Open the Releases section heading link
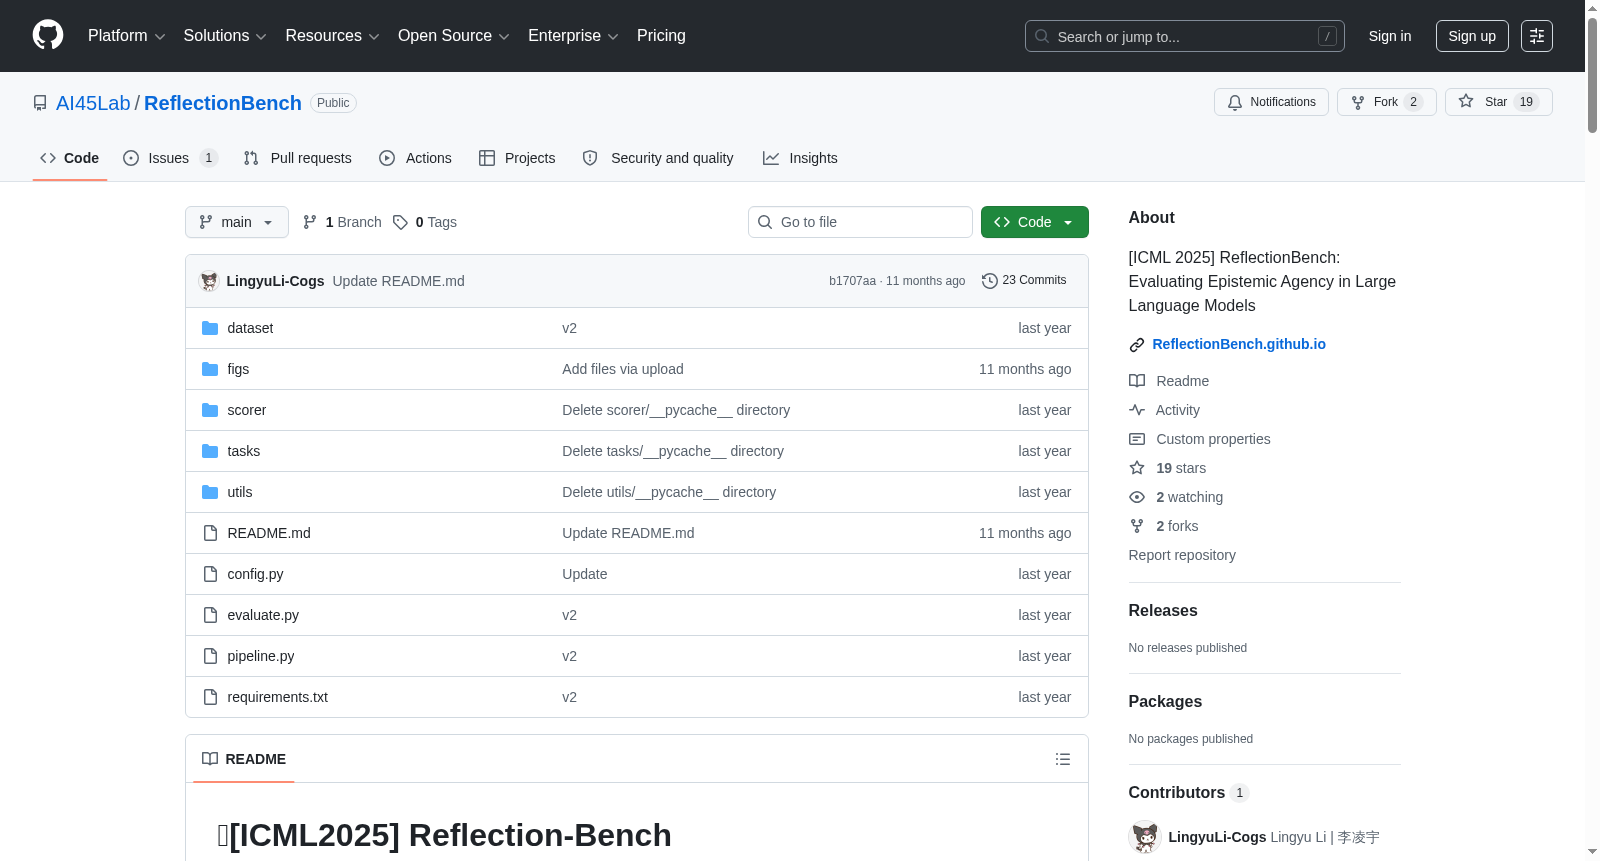Viewport: 1600px width, 861px height. click(x=1163, y=611)
